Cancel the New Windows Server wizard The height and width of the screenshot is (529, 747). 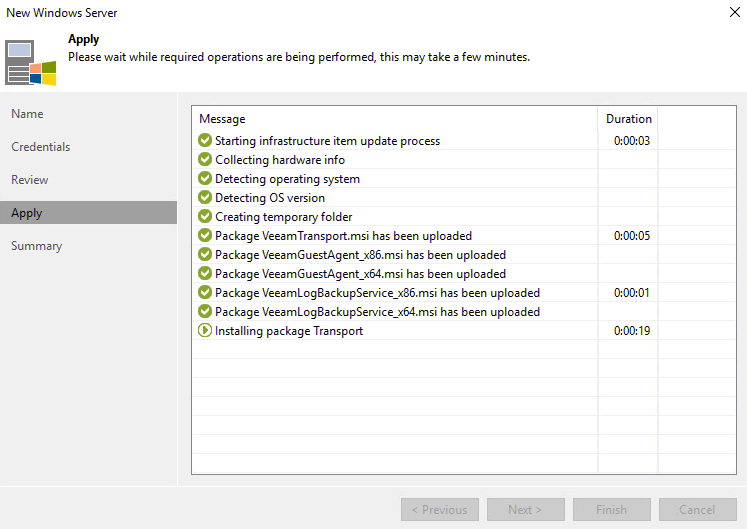point(697,510)
